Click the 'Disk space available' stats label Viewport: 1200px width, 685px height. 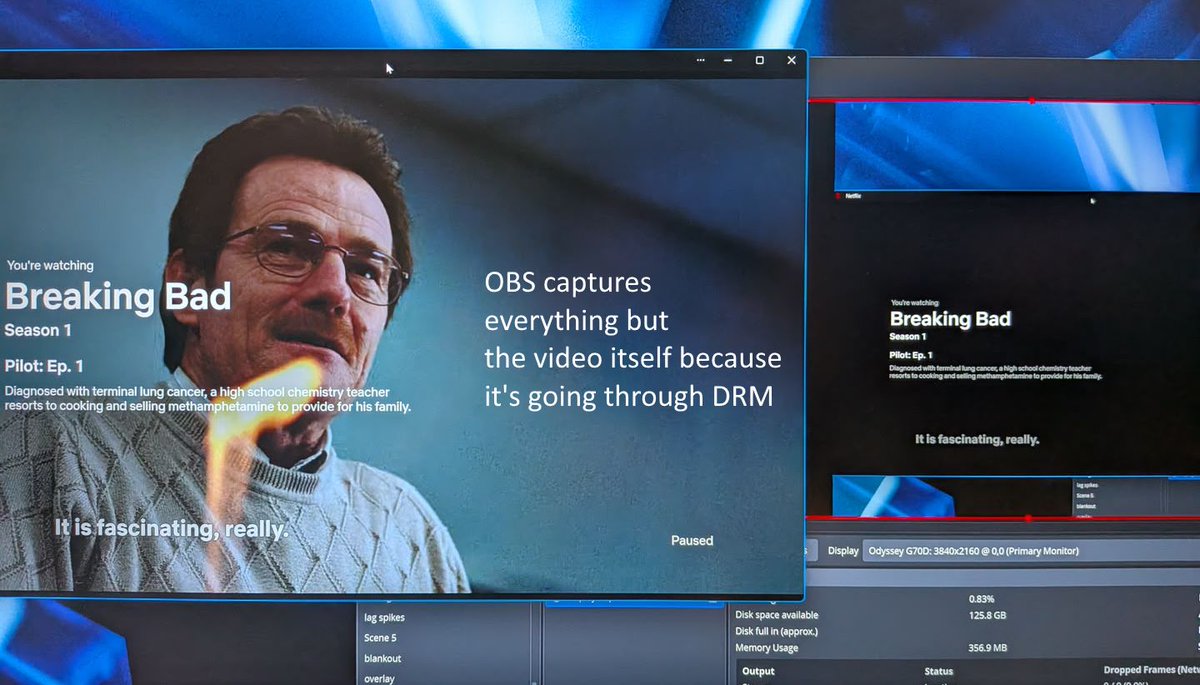click(x=777, y=615)
